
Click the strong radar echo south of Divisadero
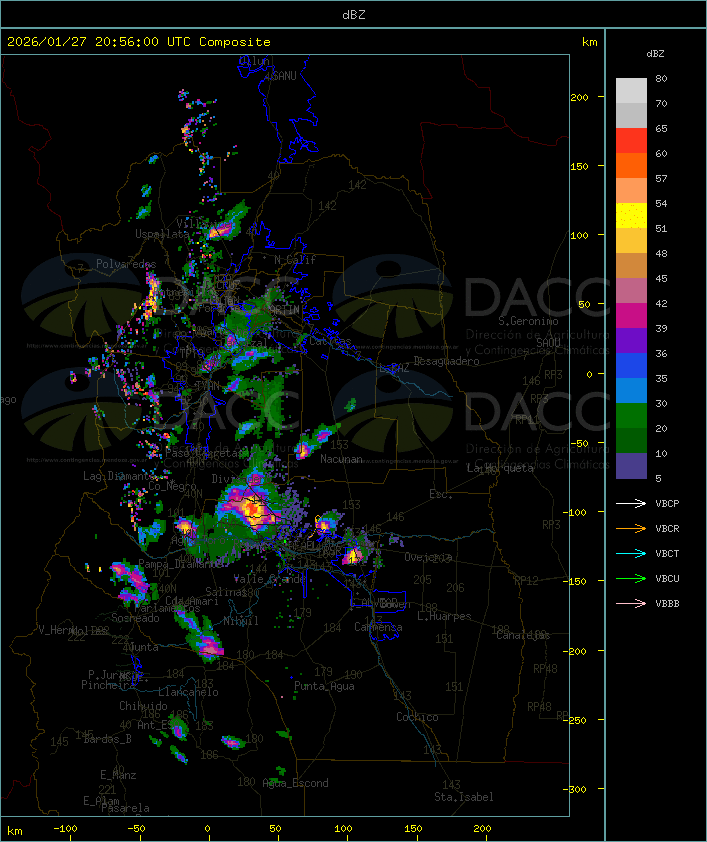point(250,507)
